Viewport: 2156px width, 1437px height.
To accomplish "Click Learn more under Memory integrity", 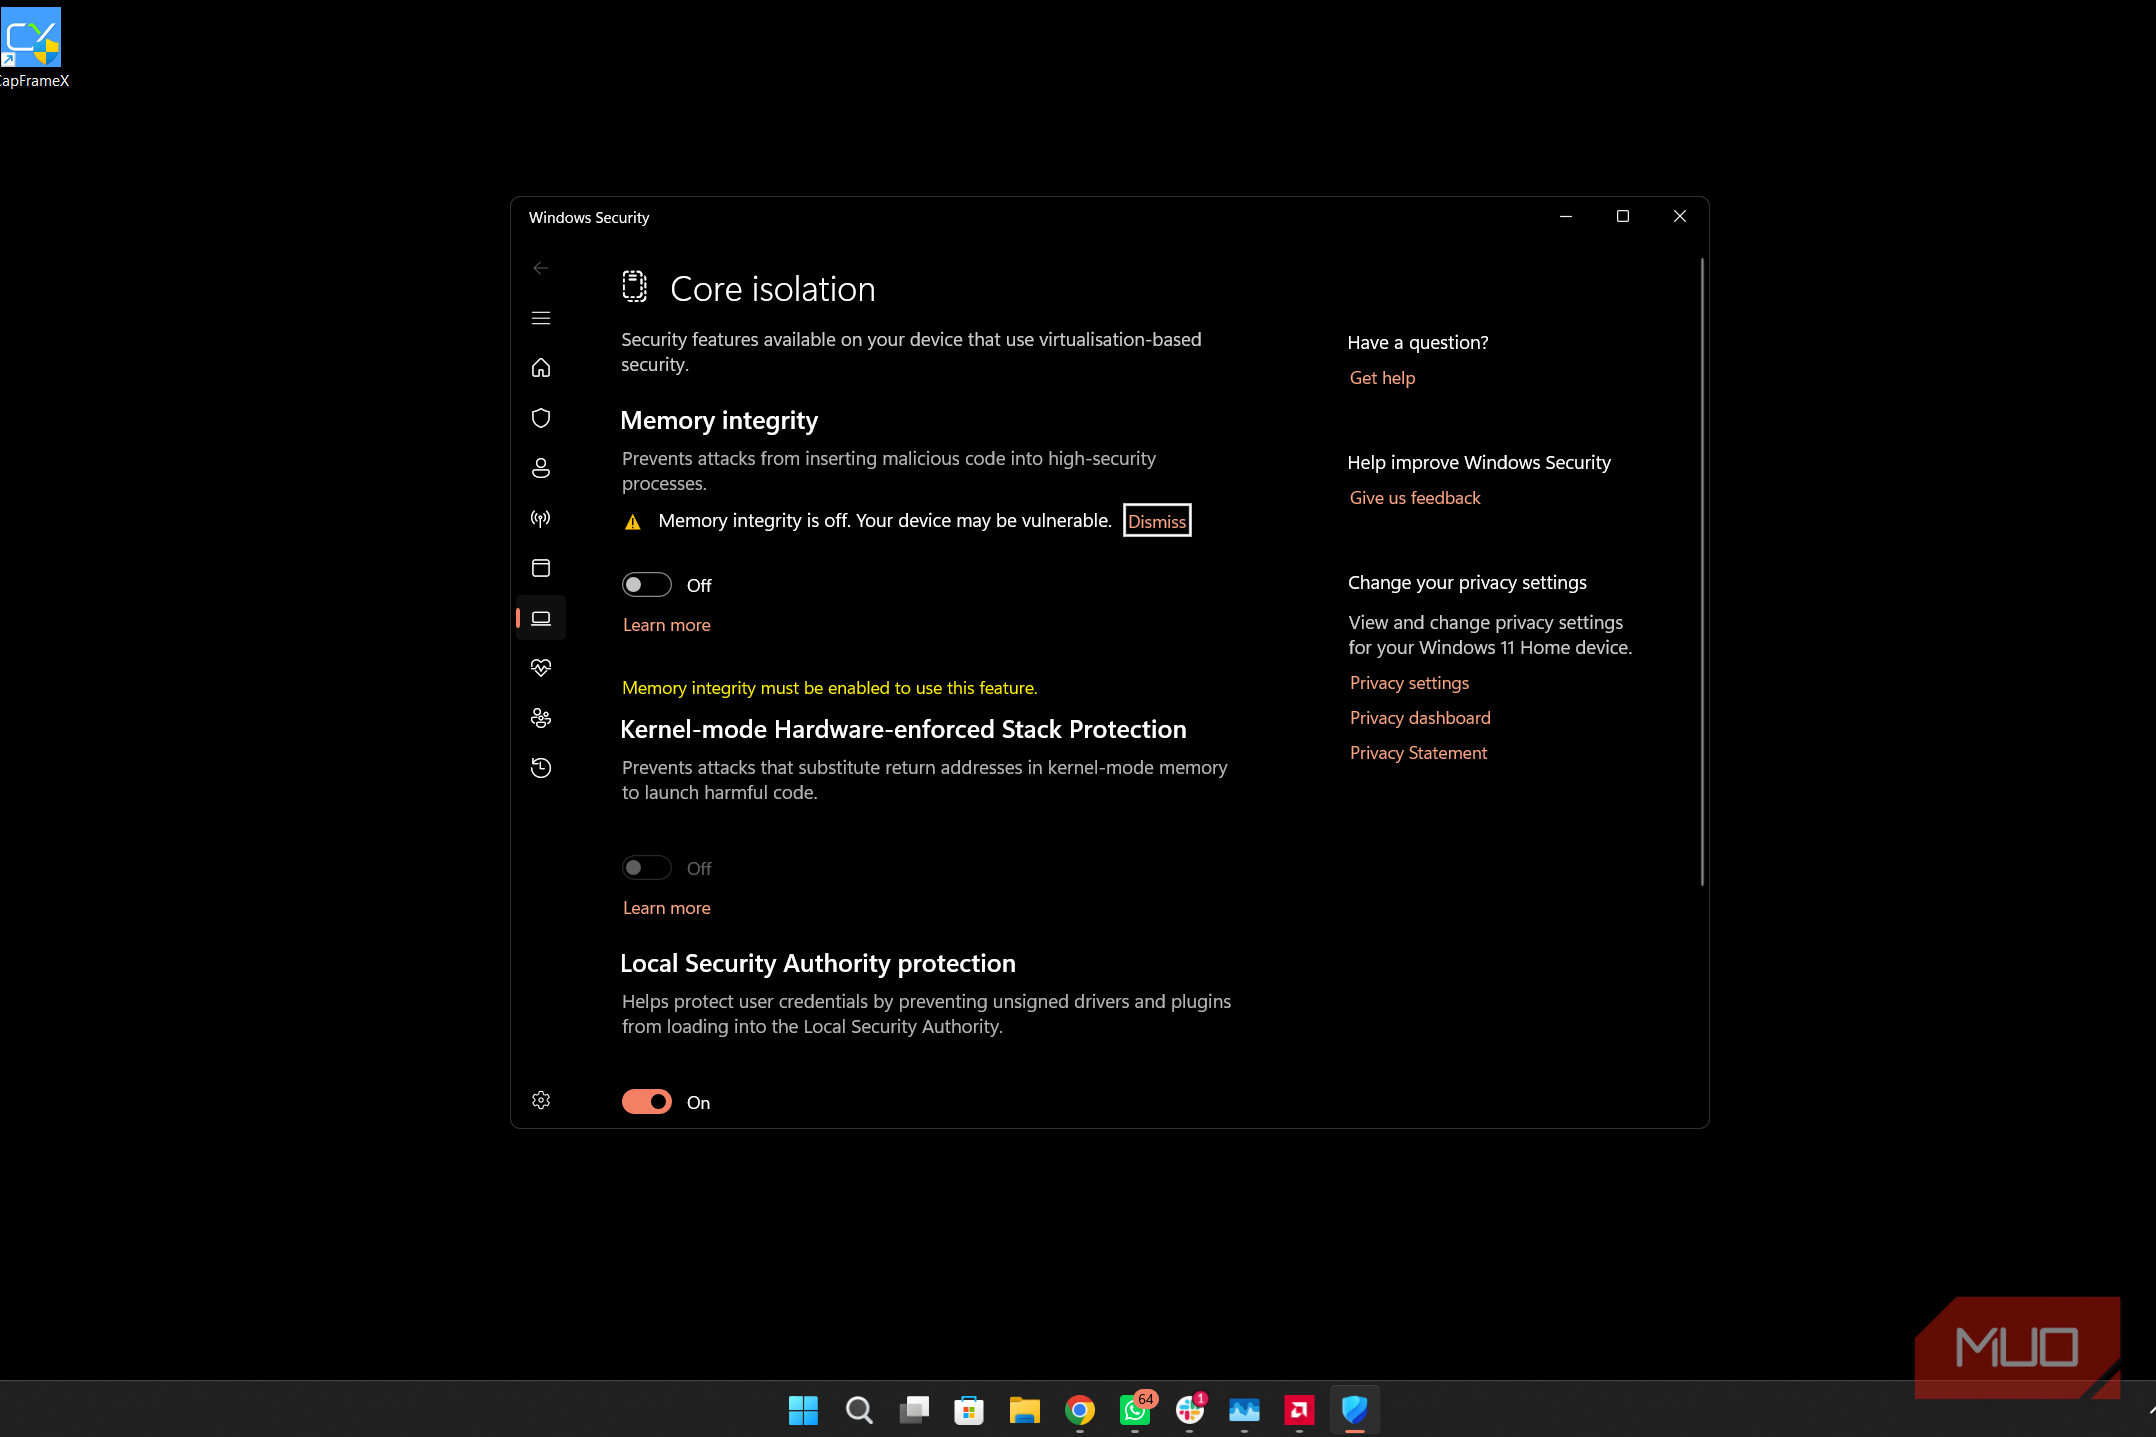I will [x=666, y=625].
